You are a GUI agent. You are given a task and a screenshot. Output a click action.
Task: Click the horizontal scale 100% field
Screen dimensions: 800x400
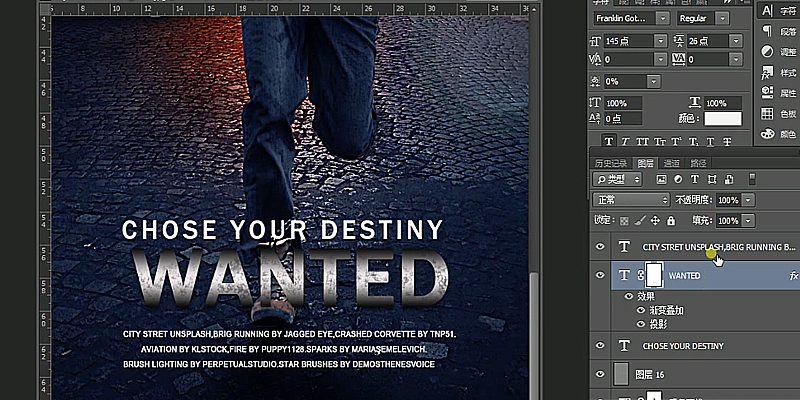pos(723,103)
